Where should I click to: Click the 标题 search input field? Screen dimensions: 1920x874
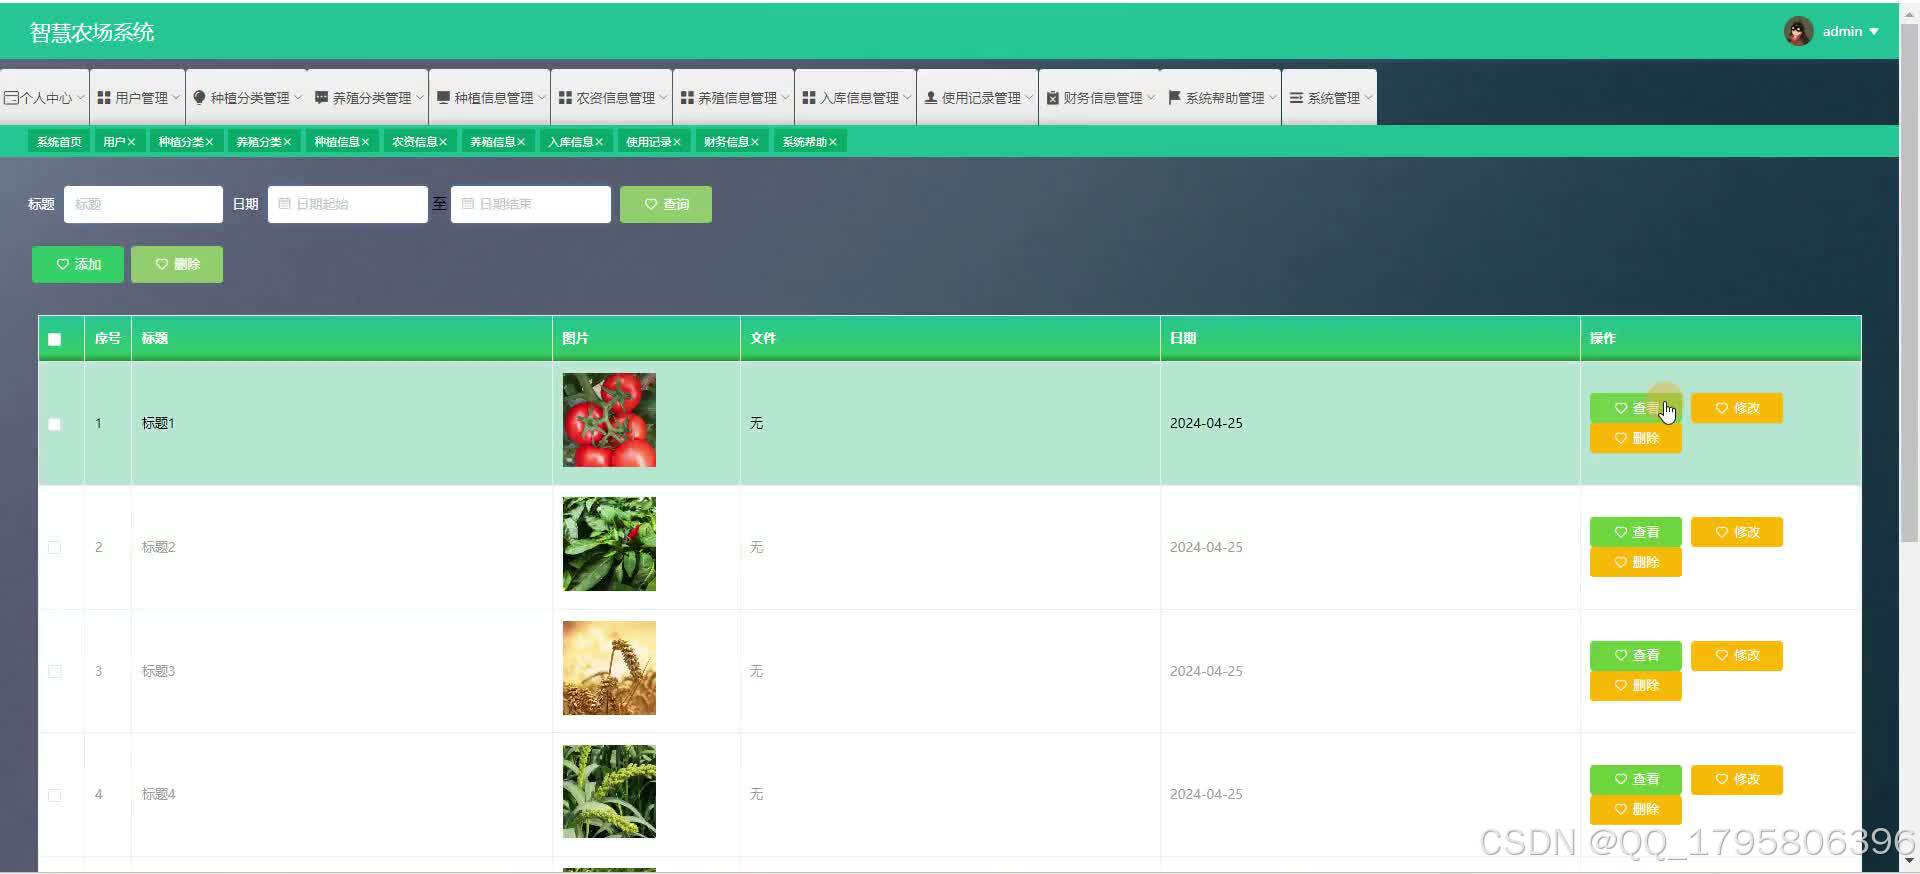[x=143, y=204]
